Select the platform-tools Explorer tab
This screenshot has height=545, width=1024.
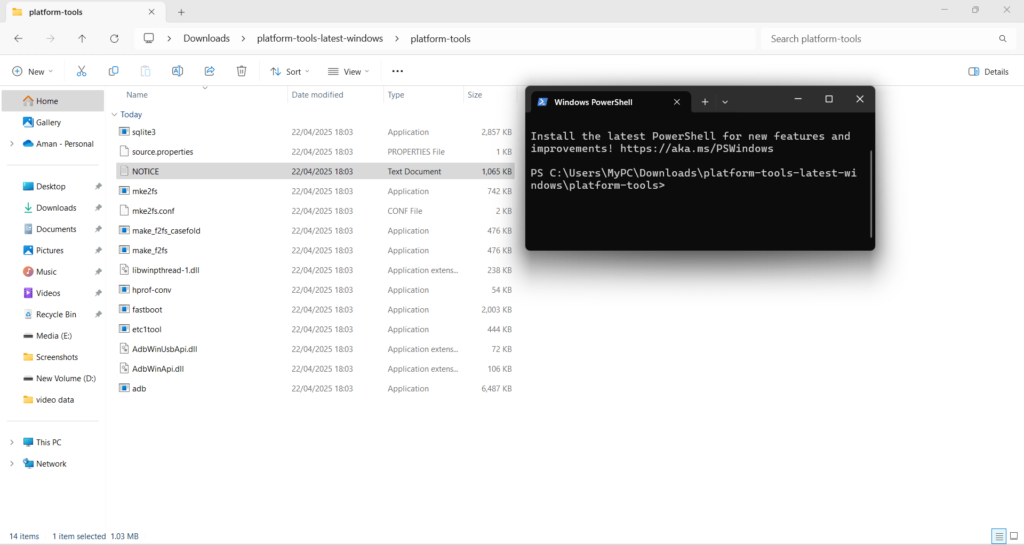coord(84,12)
